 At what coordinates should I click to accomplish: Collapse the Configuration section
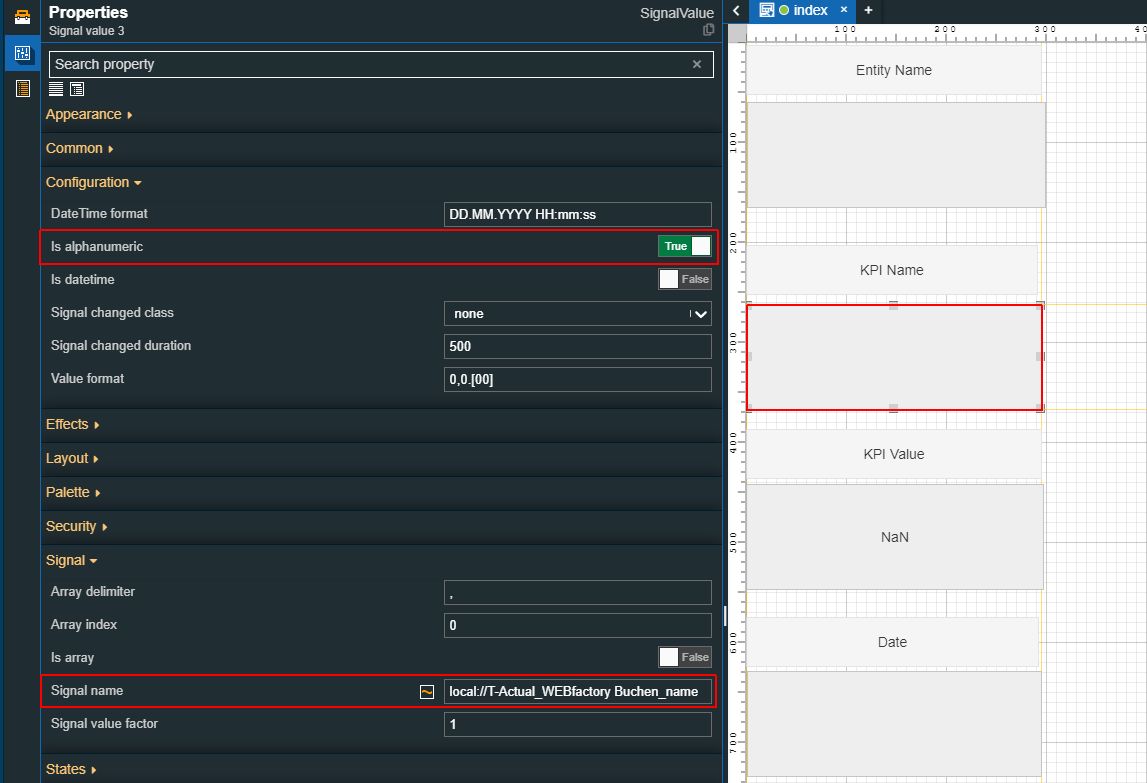pyautogui.click(x=93, y=182)
